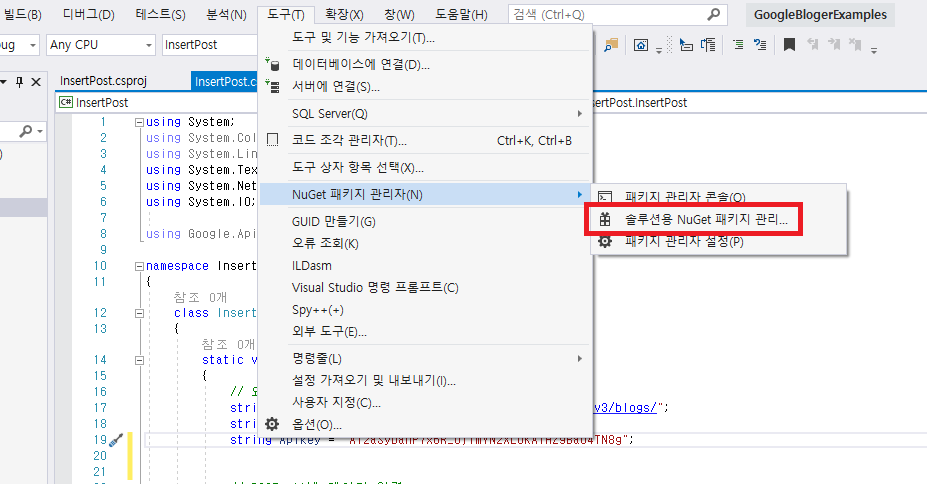The width and height of the screenshot is (927, 484).
Task: Click the 도구(T) menu header
Action: tap(286, 15)
